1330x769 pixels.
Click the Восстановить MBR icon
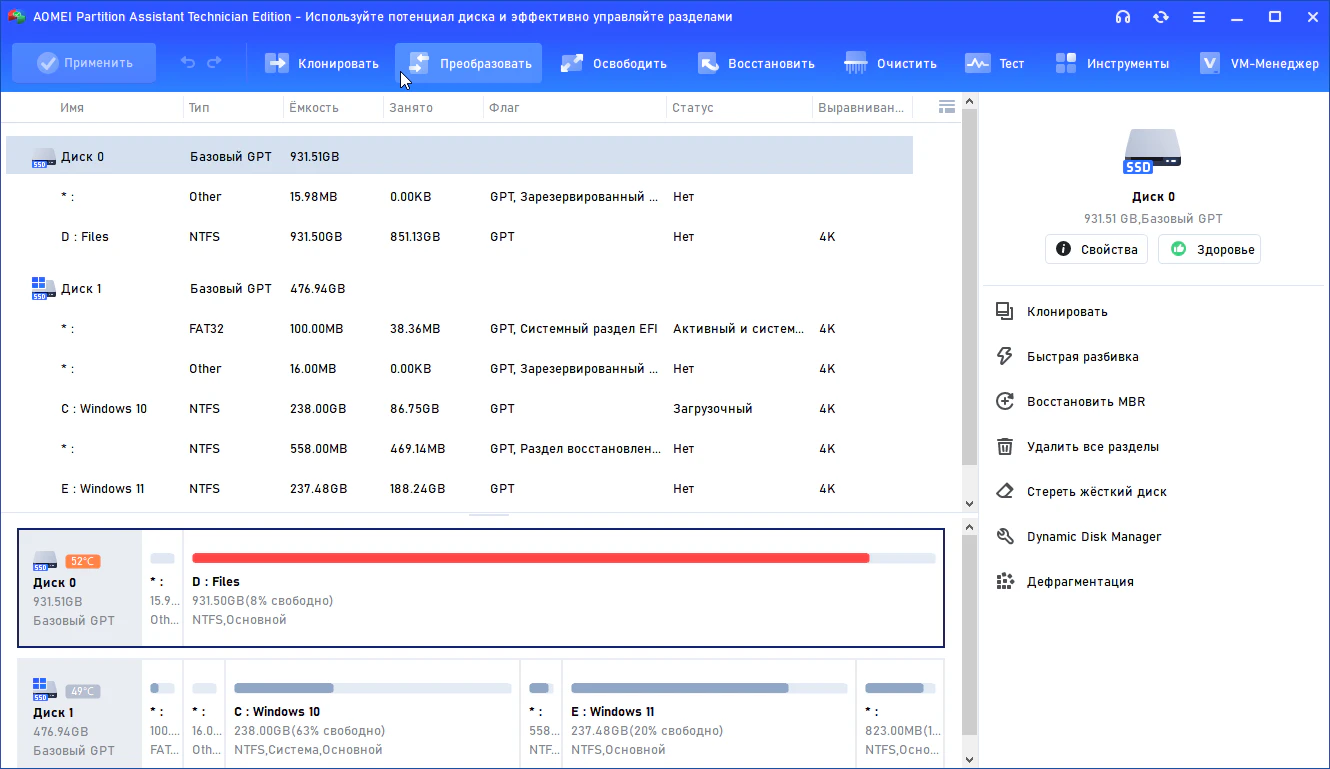tap(1006, 402)
